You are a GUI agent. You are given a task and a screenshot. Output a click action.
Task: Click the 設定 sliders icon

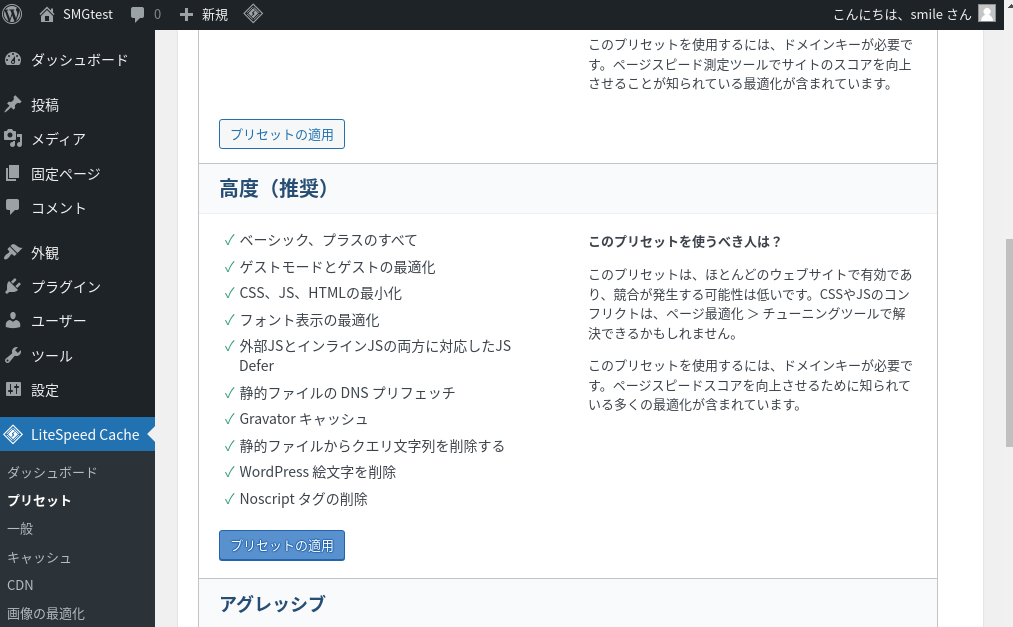point(13,389)
